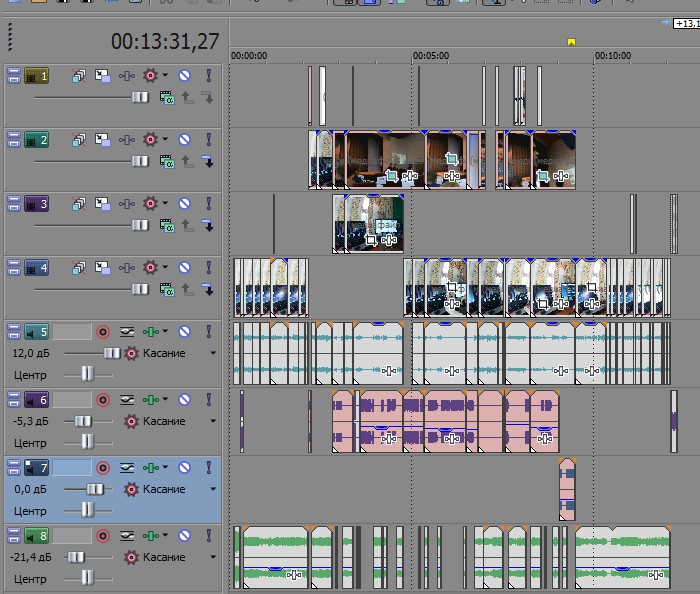Solo audio track 7

[x=208, y=468]
